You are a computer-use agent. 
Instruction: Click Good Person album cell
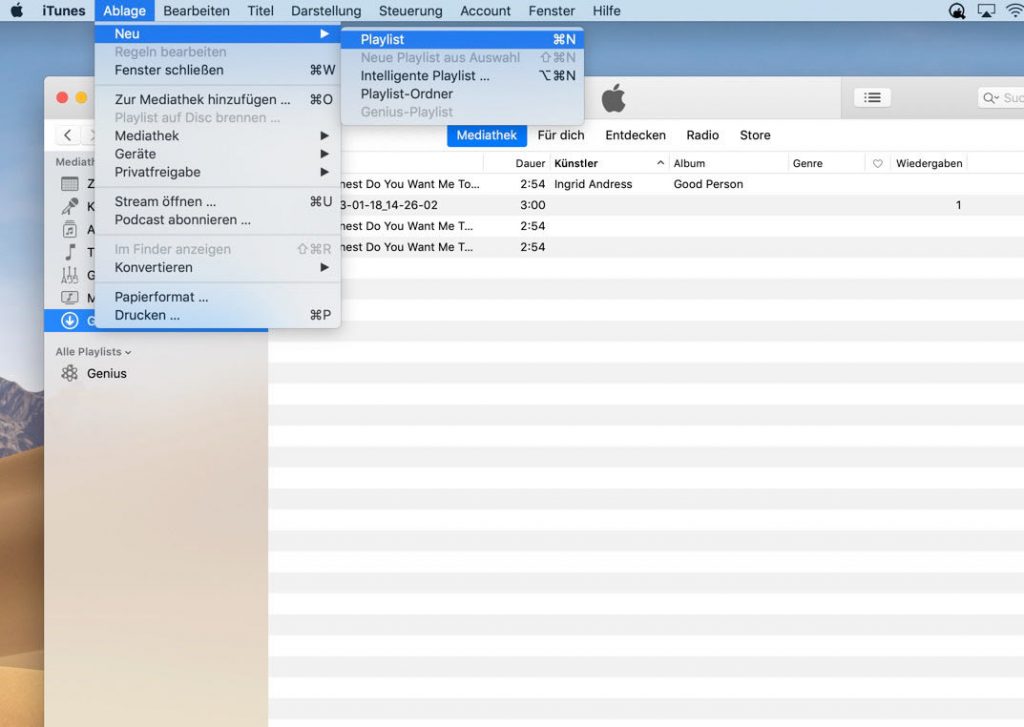point(708,184)
